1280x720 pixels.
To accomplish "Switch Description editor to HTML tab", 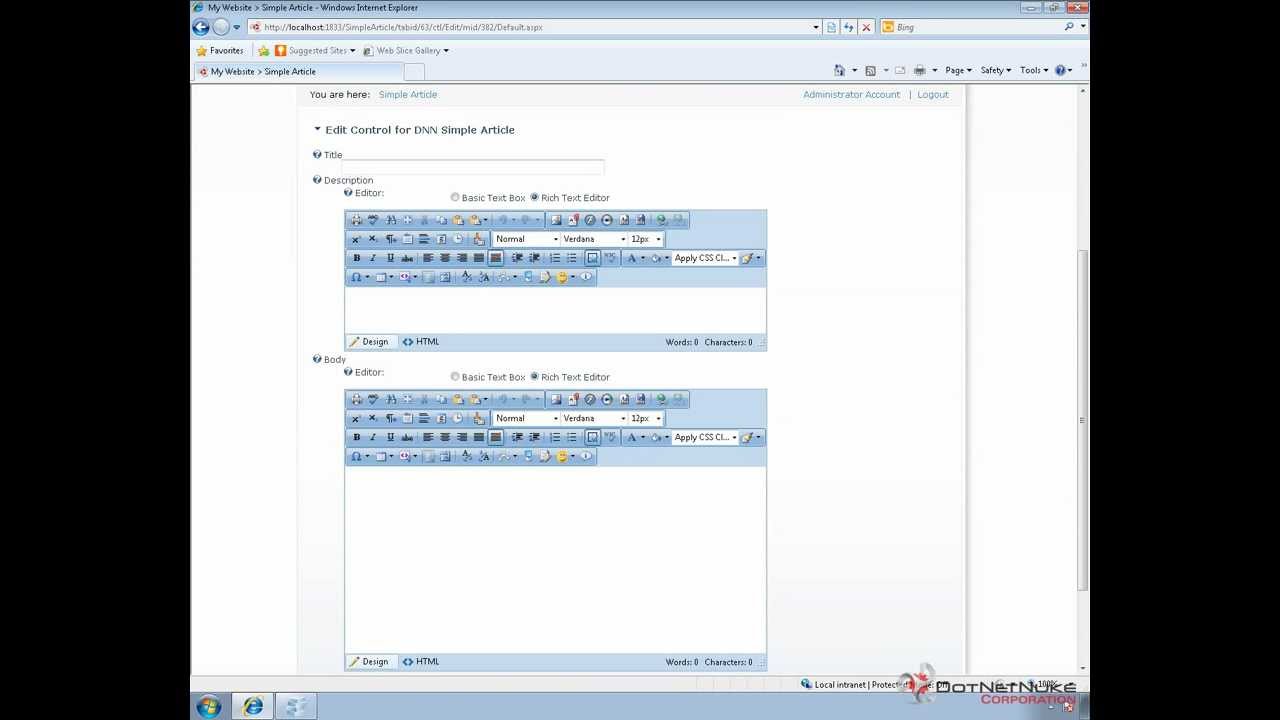I will point(421,342).
